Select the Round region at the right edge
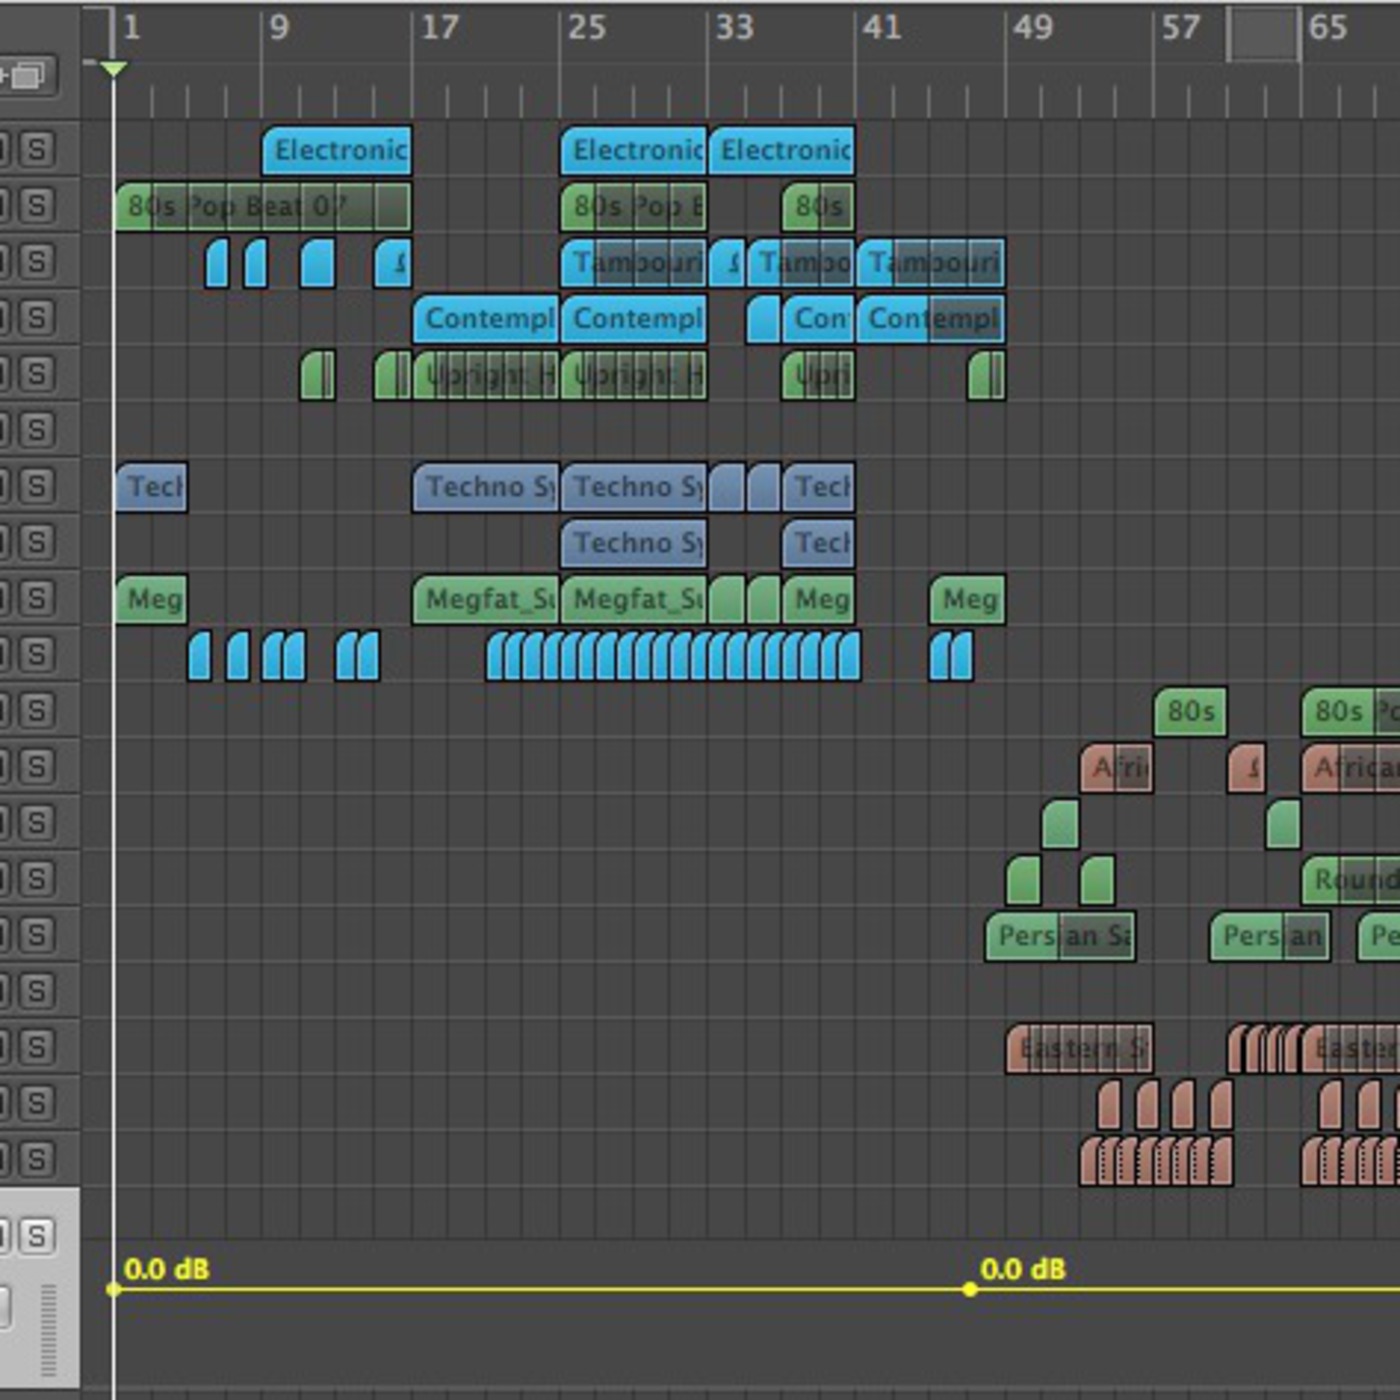 [x=1352, y=880]
